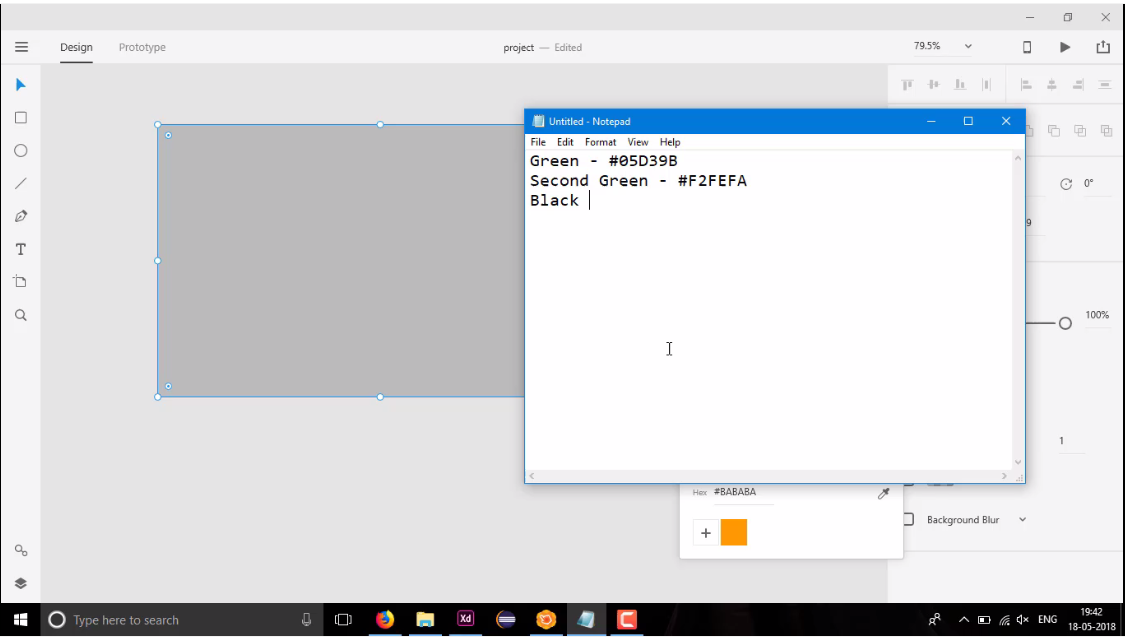Select the Pen tool

pos(20,215)
